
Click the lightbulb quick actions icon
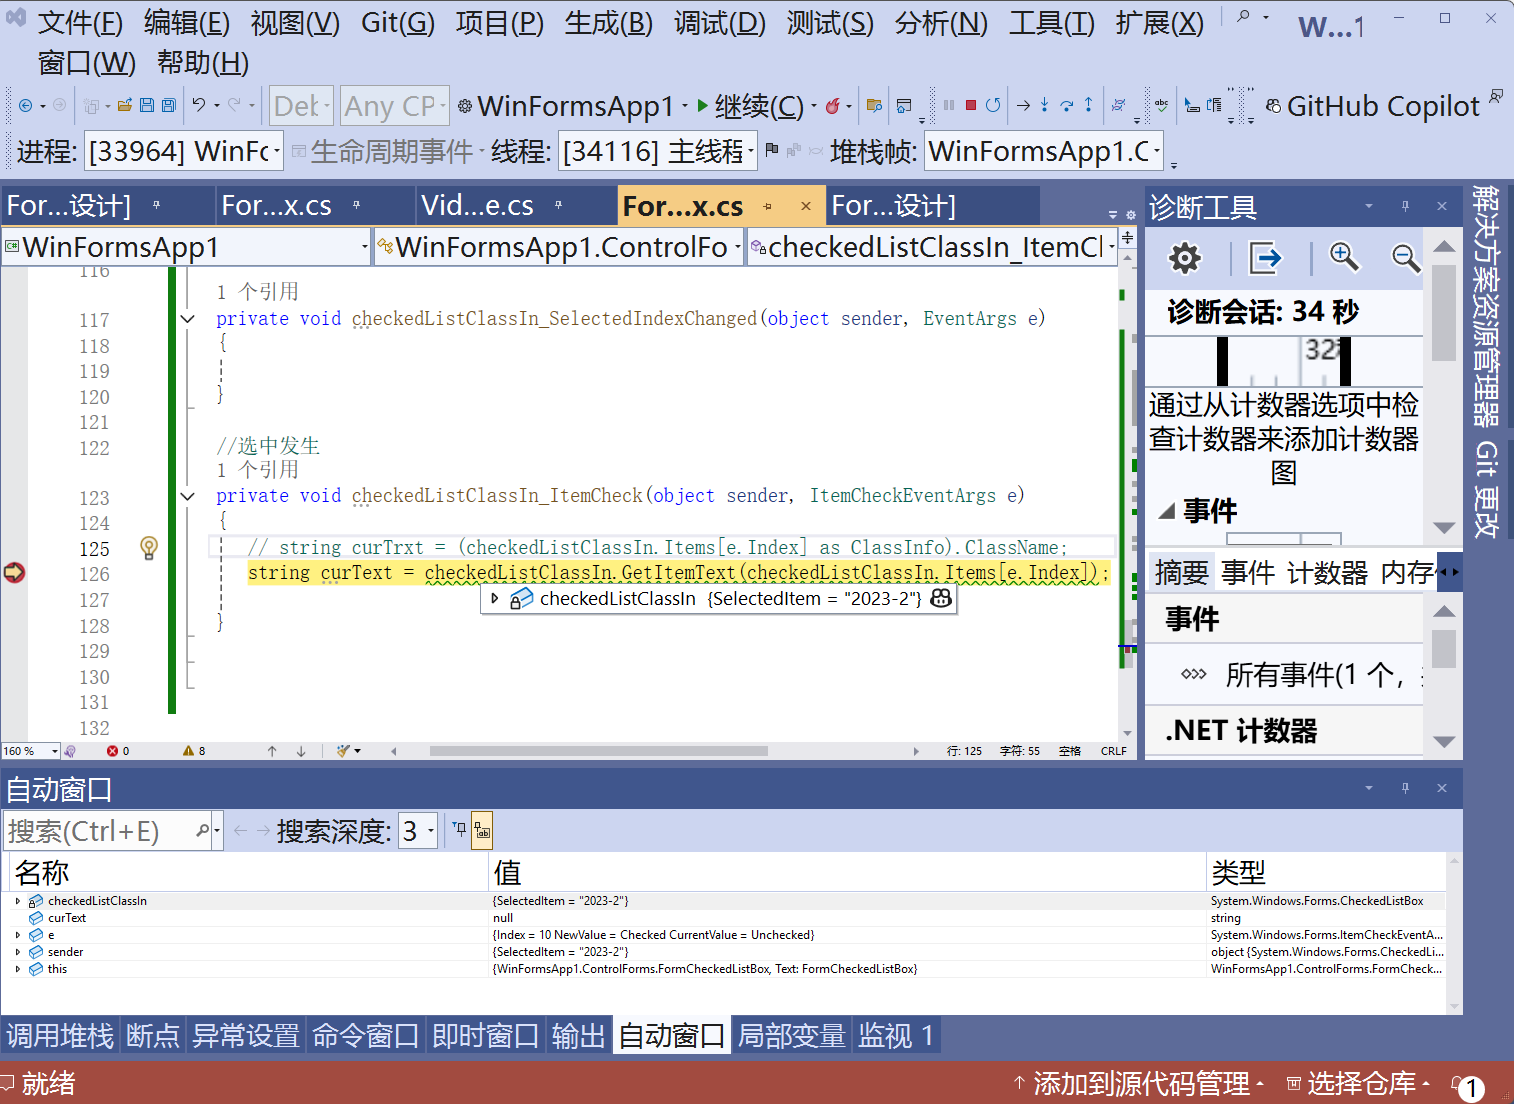(x=149, y=548)
